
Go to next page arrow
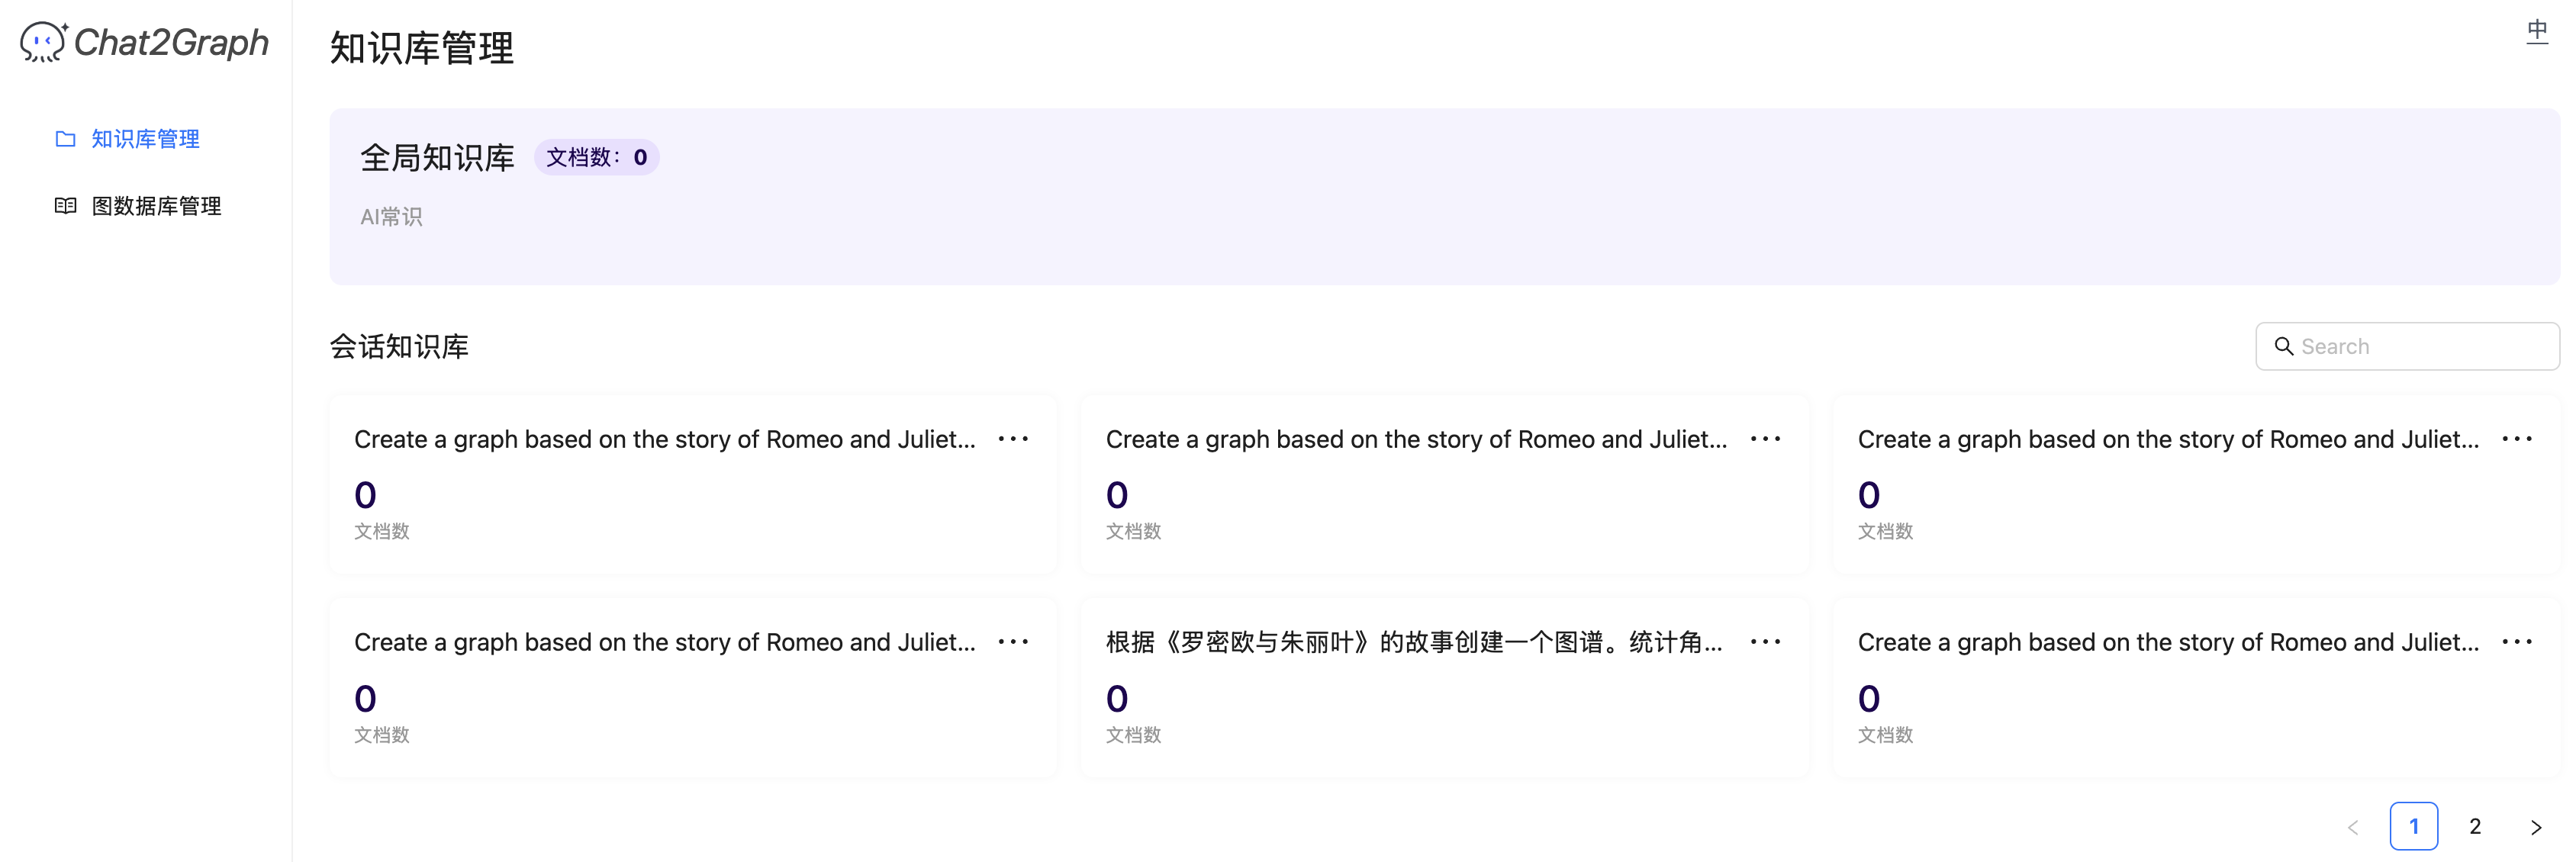tap(2536, 827)
